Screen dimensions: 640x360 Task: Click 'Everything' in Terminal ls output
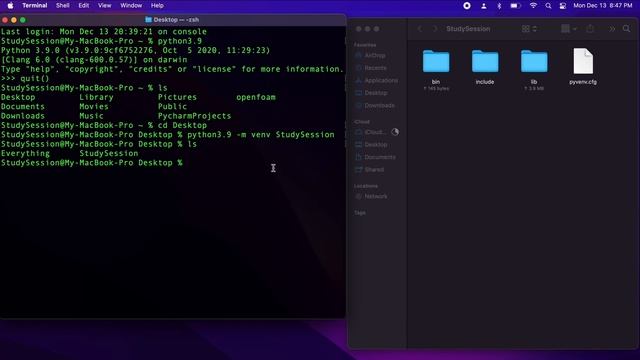click(25, 153)
